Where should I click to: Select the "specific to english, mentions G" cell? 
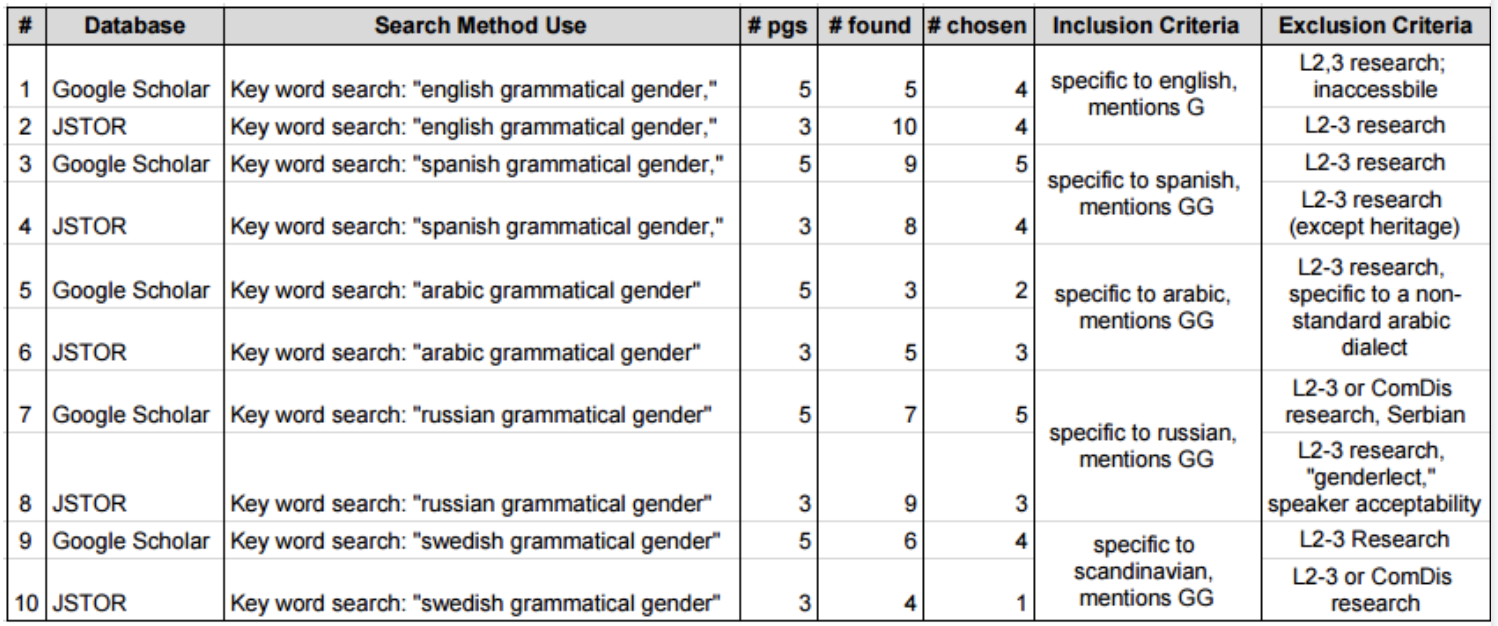(1145, 94)
